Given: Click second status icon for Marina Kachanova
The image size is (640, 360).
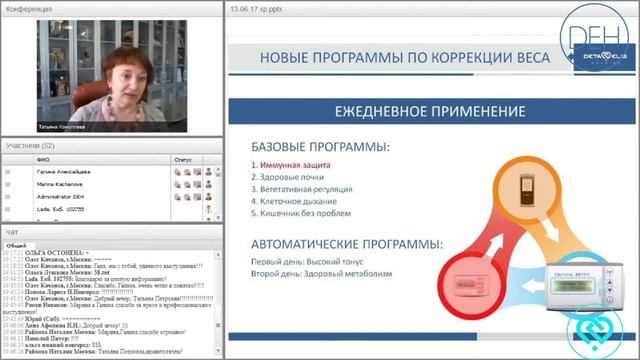Looking at the screenshot, I should coord(187,184).
